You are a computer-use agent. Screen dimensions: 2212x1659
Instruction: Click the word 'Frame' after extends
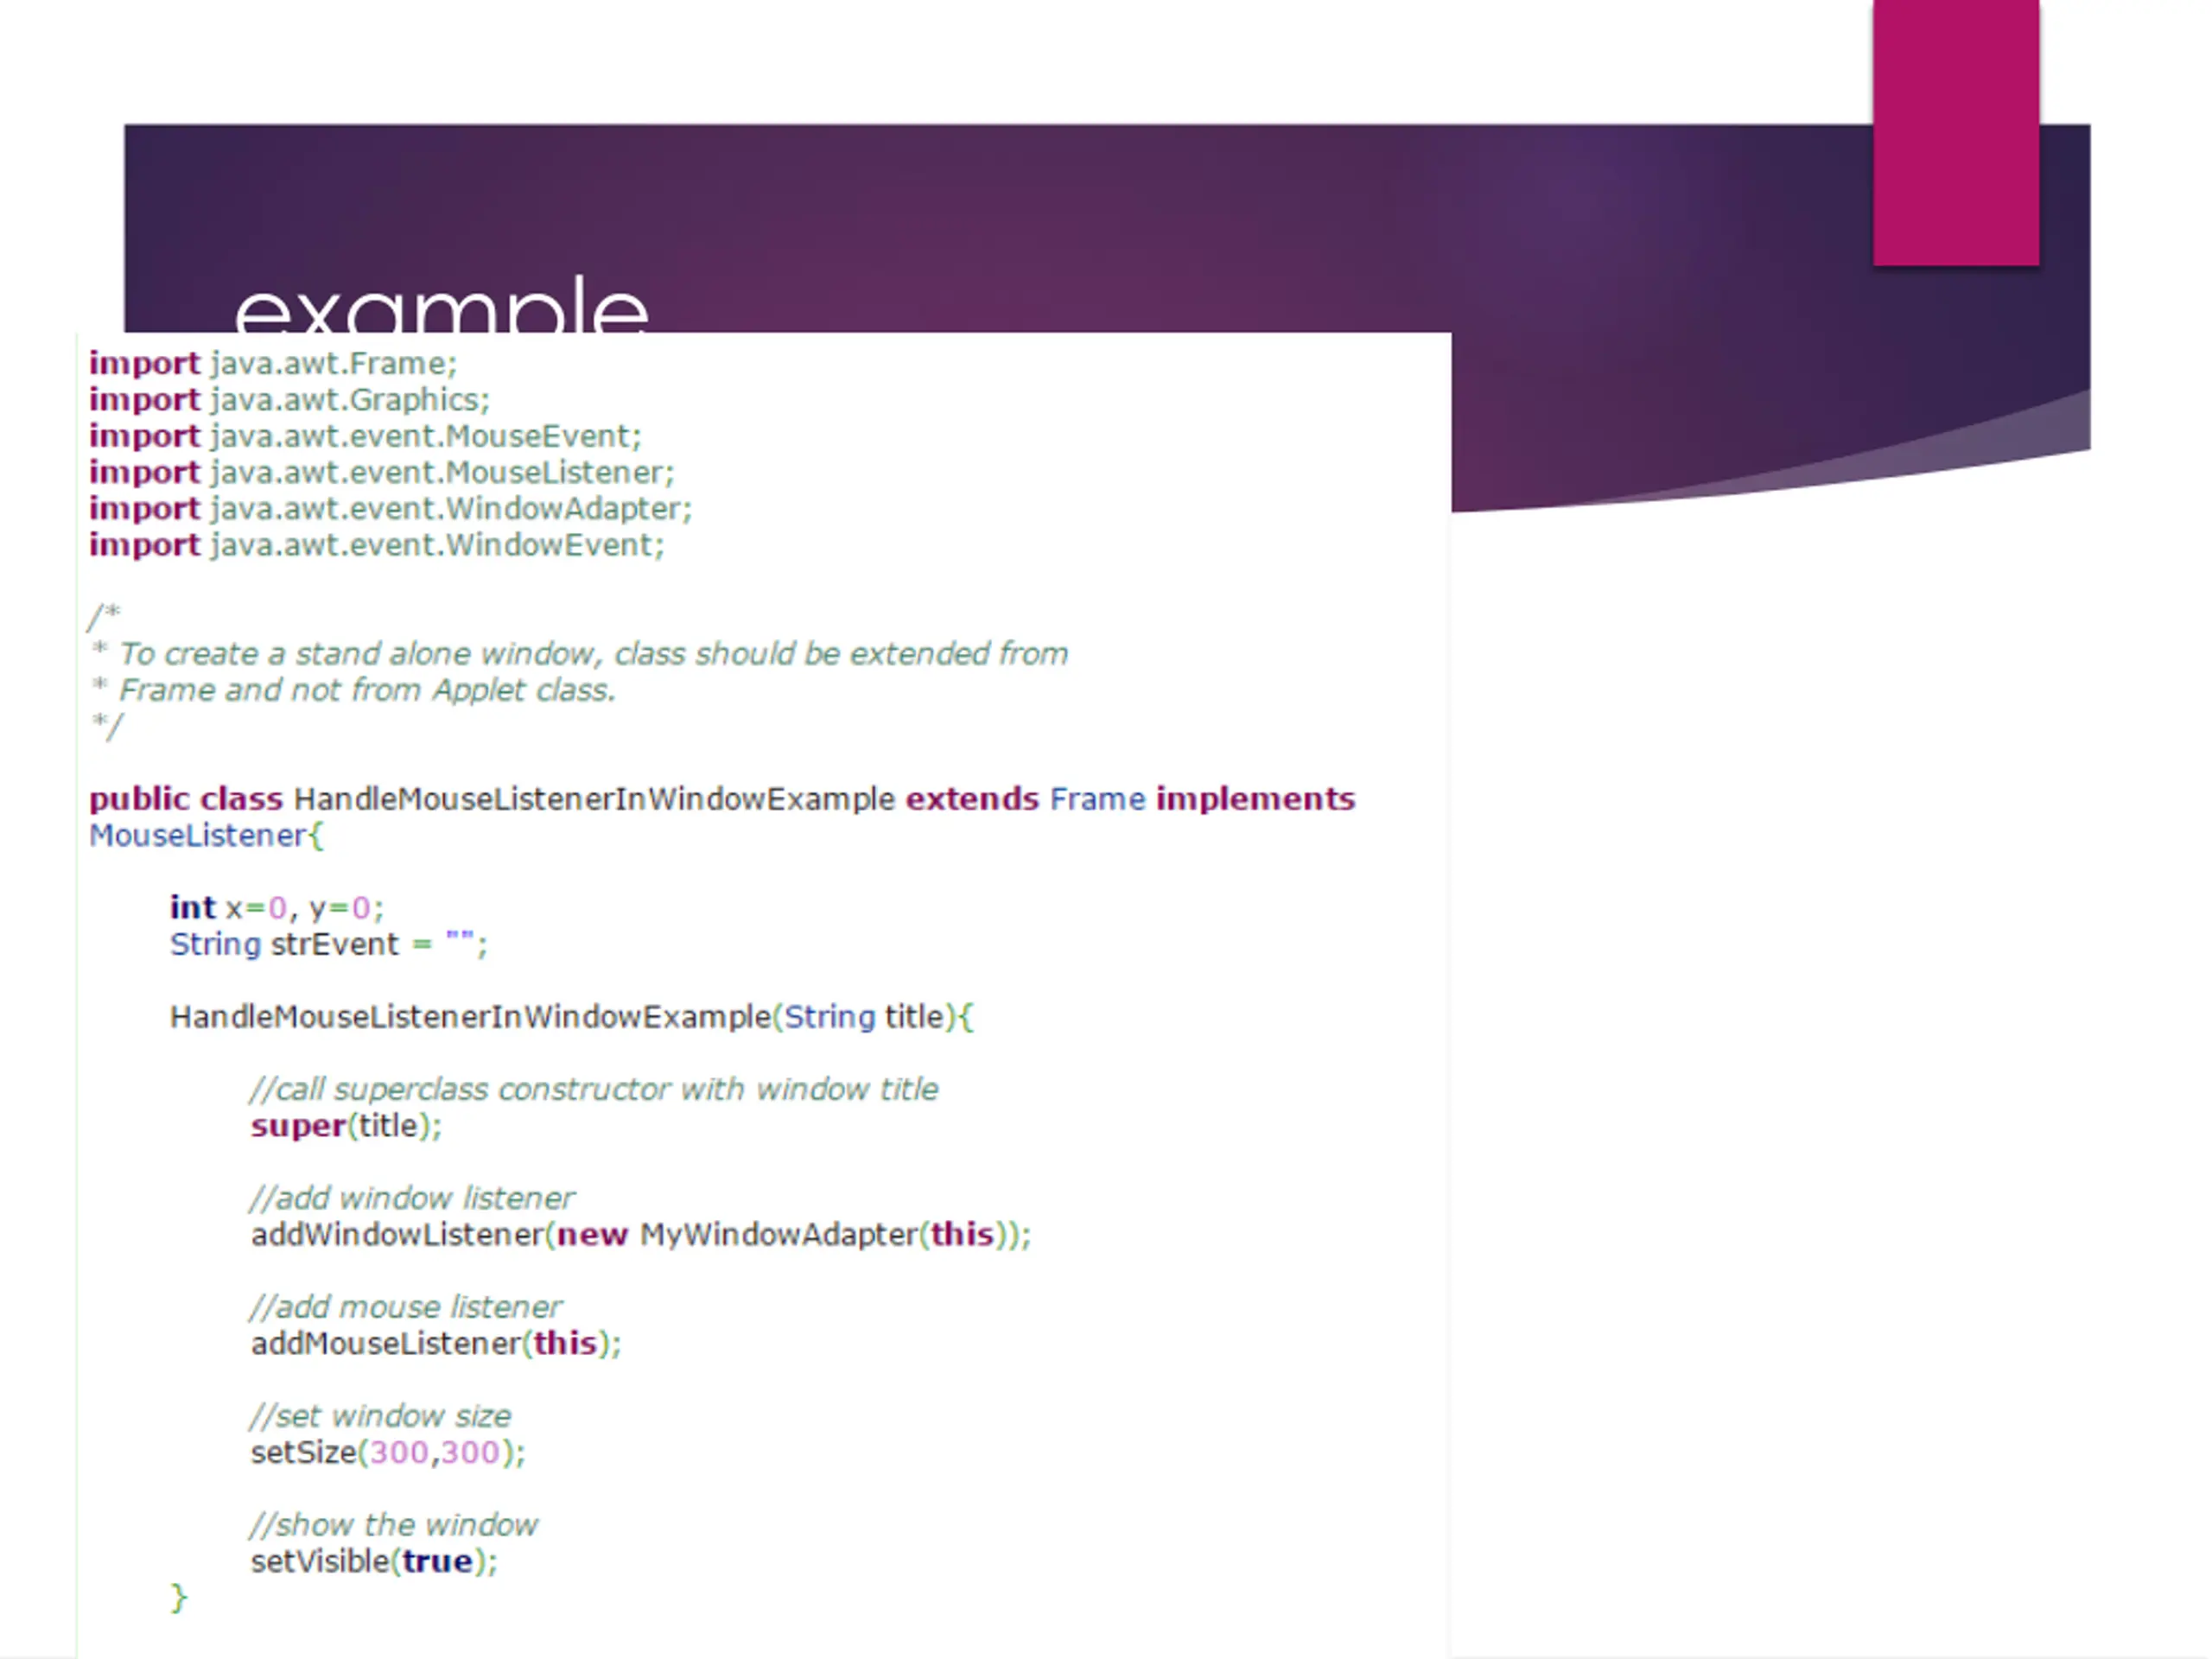click(1097, 799)
